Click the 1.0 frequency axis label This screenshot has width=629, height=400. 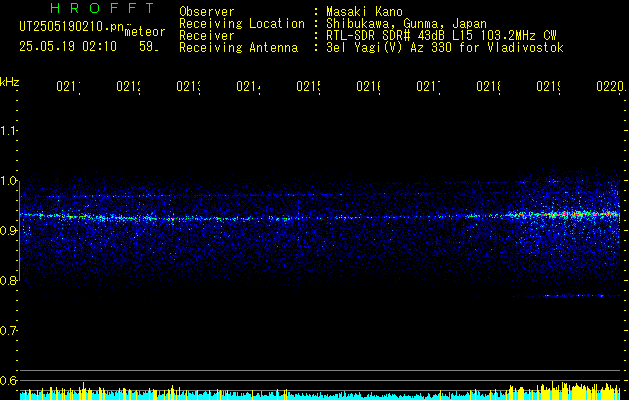tap(9, 181)
